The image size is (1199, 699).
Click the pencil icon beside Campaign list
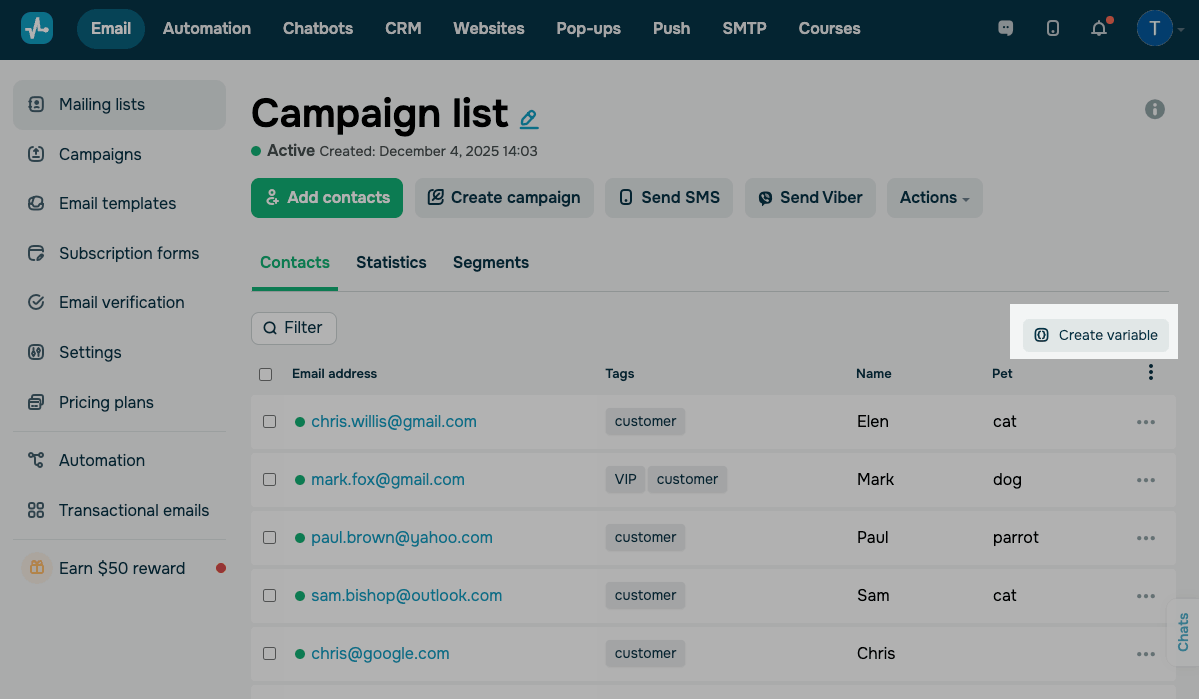point(529,119)
